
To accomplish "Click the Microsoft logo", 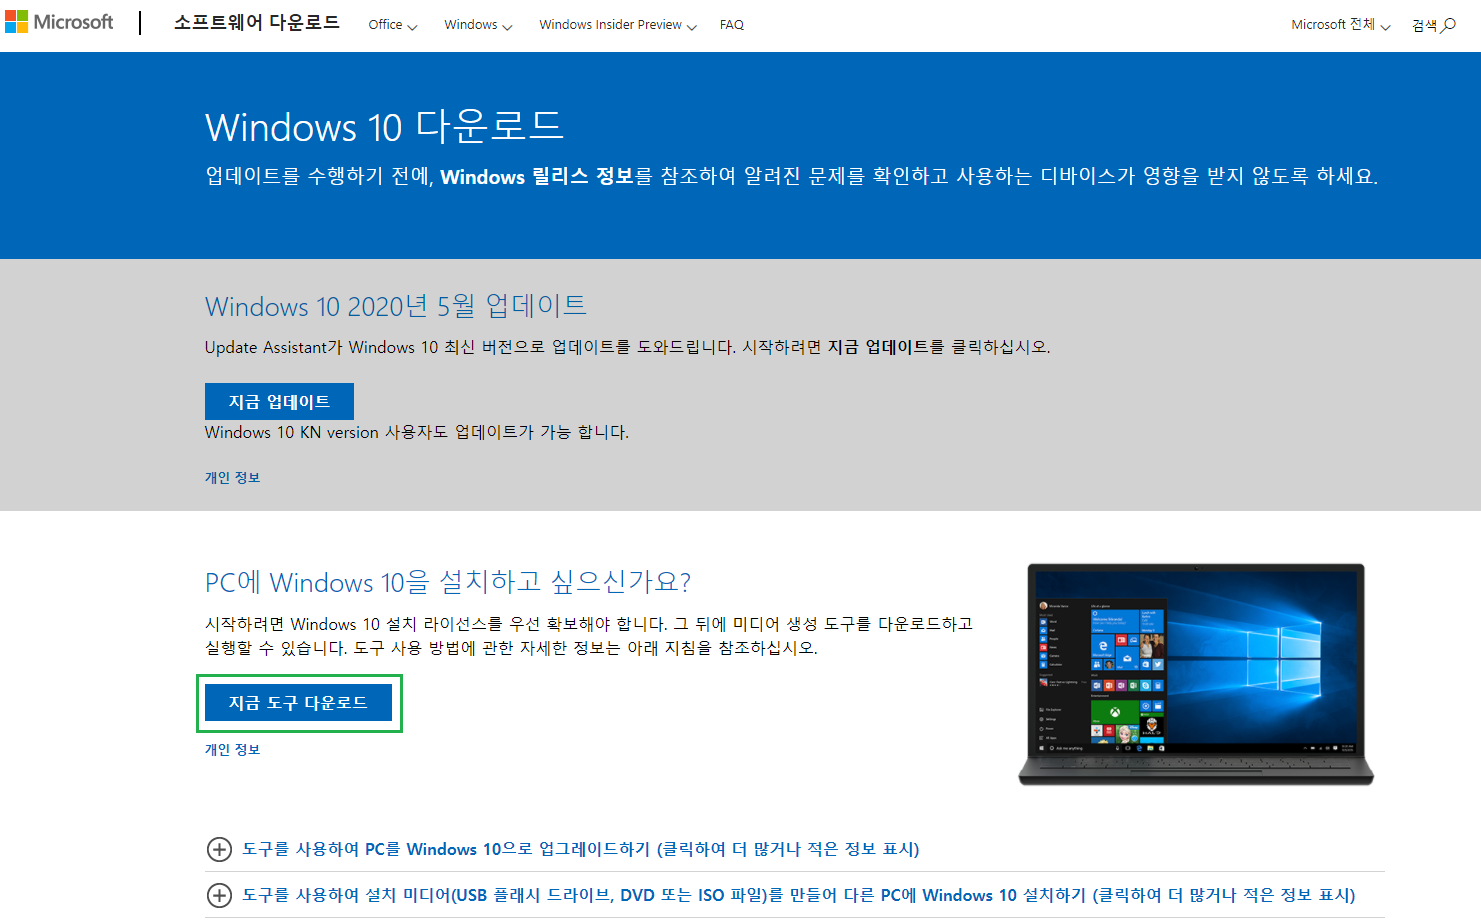I will click(x=59, y=22).
